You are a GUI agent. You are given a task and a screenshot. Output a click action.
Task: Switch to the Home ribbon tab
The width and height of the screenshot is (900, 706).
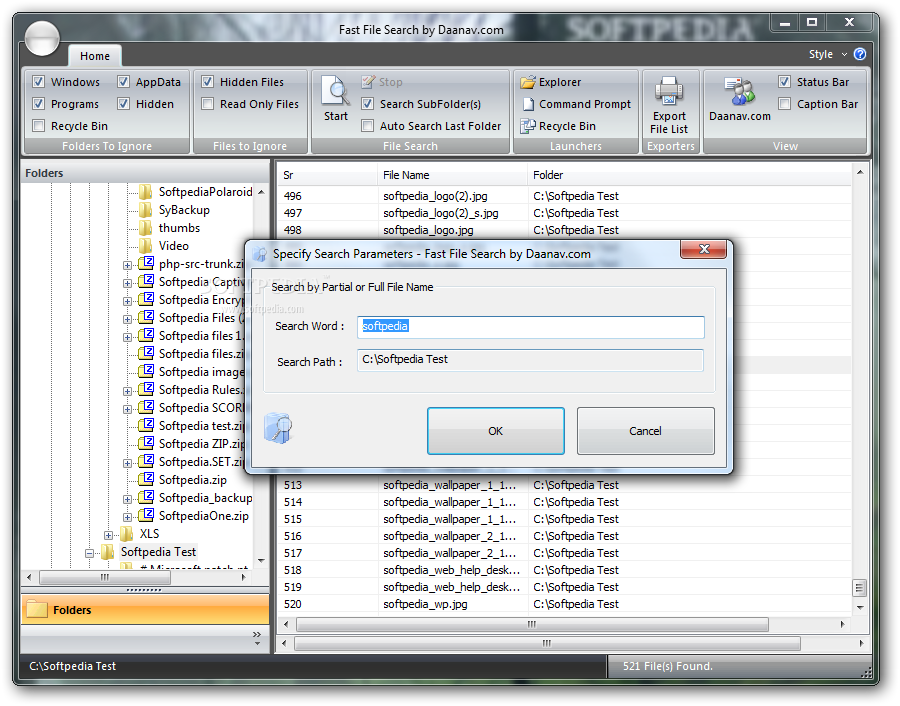pos(95,56)
